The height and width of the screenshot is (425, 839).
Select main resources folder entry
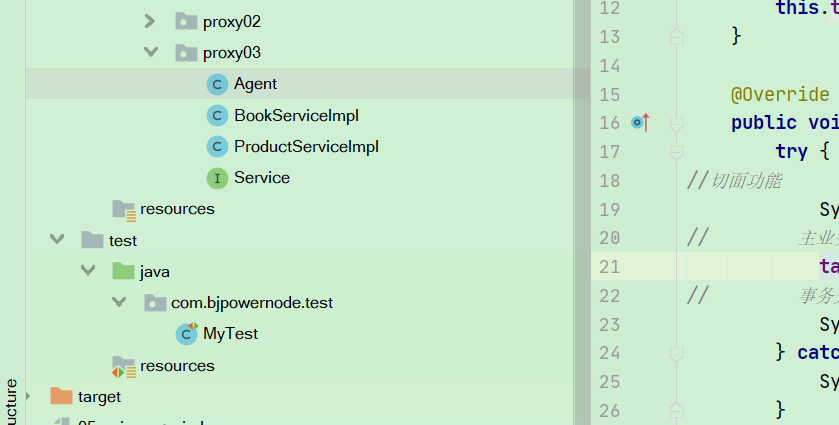pyautogui.click(x=163, y=209)
